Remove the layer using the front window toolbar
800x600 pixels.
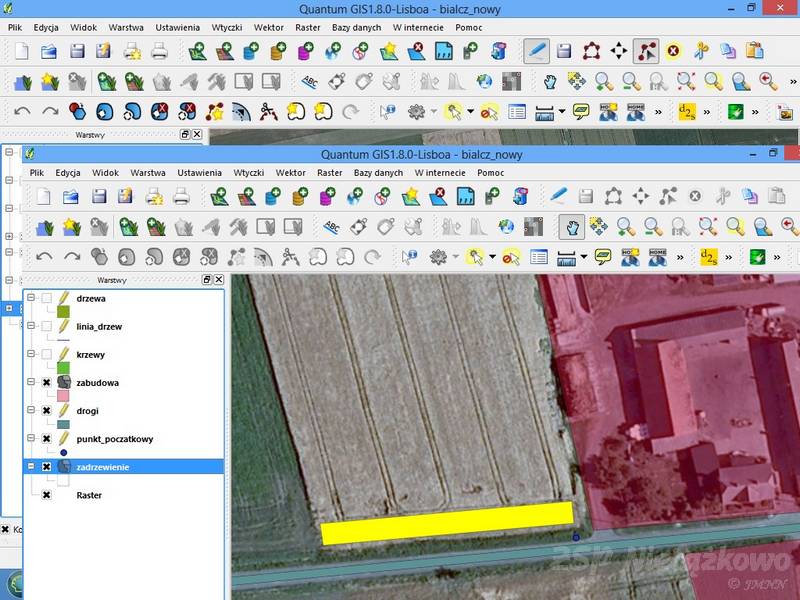[x=438, y=196]
